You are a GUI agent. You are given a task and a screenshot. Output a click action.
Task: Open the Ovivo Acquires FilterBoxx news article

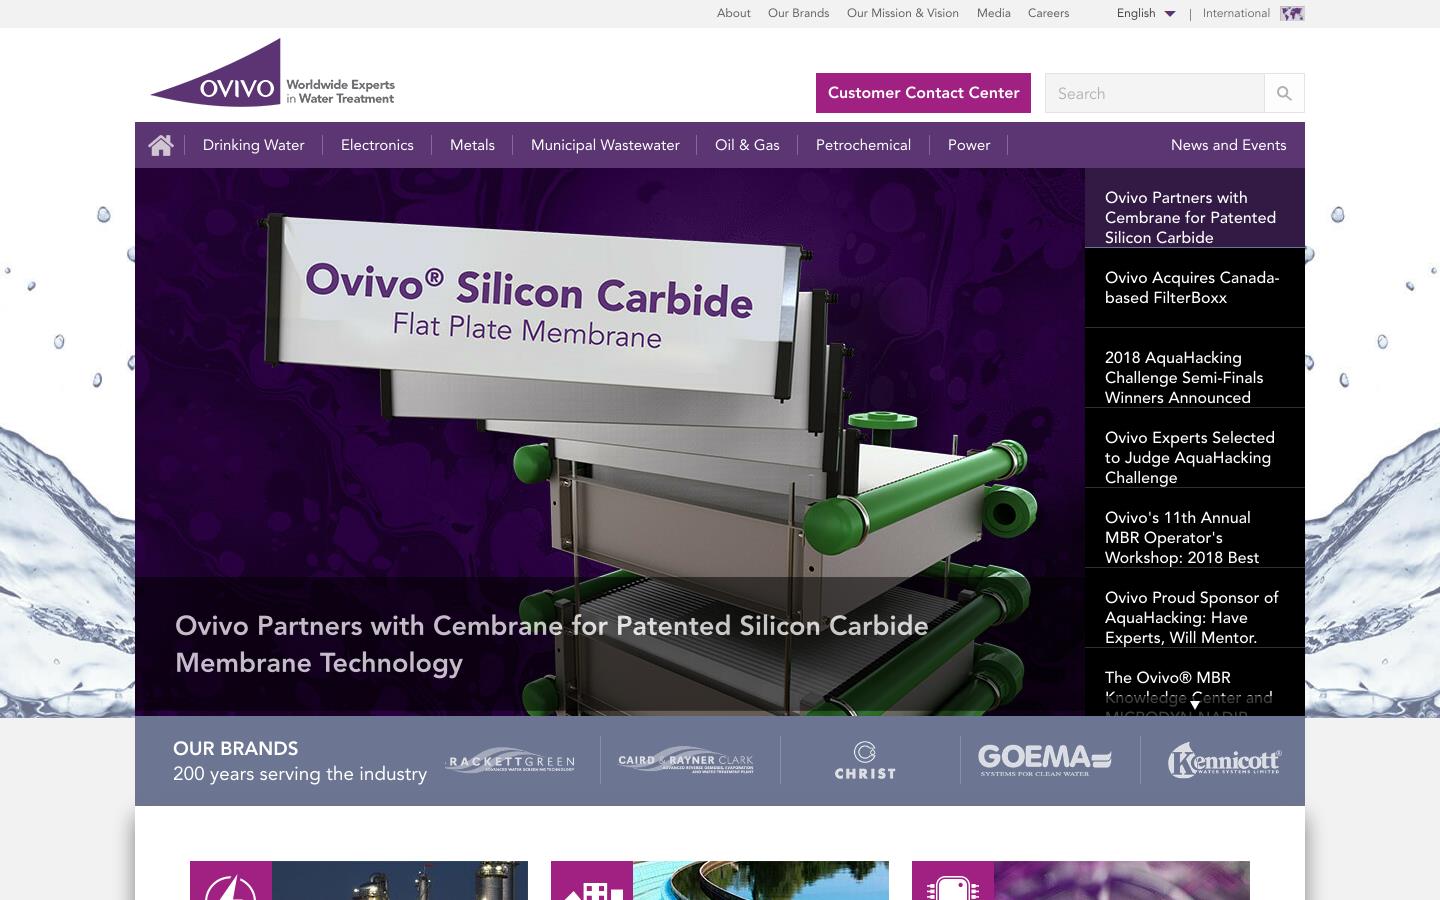1191,288
